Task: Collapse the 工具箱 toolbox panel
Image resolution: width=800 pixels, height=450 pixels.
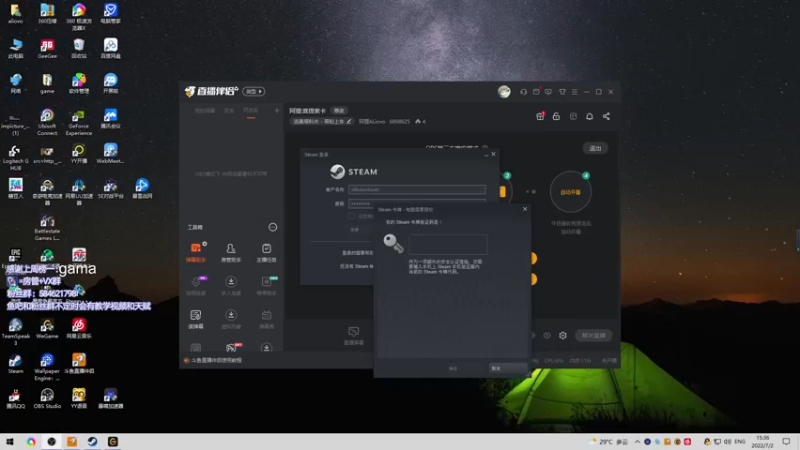Action: pos(273,227)
